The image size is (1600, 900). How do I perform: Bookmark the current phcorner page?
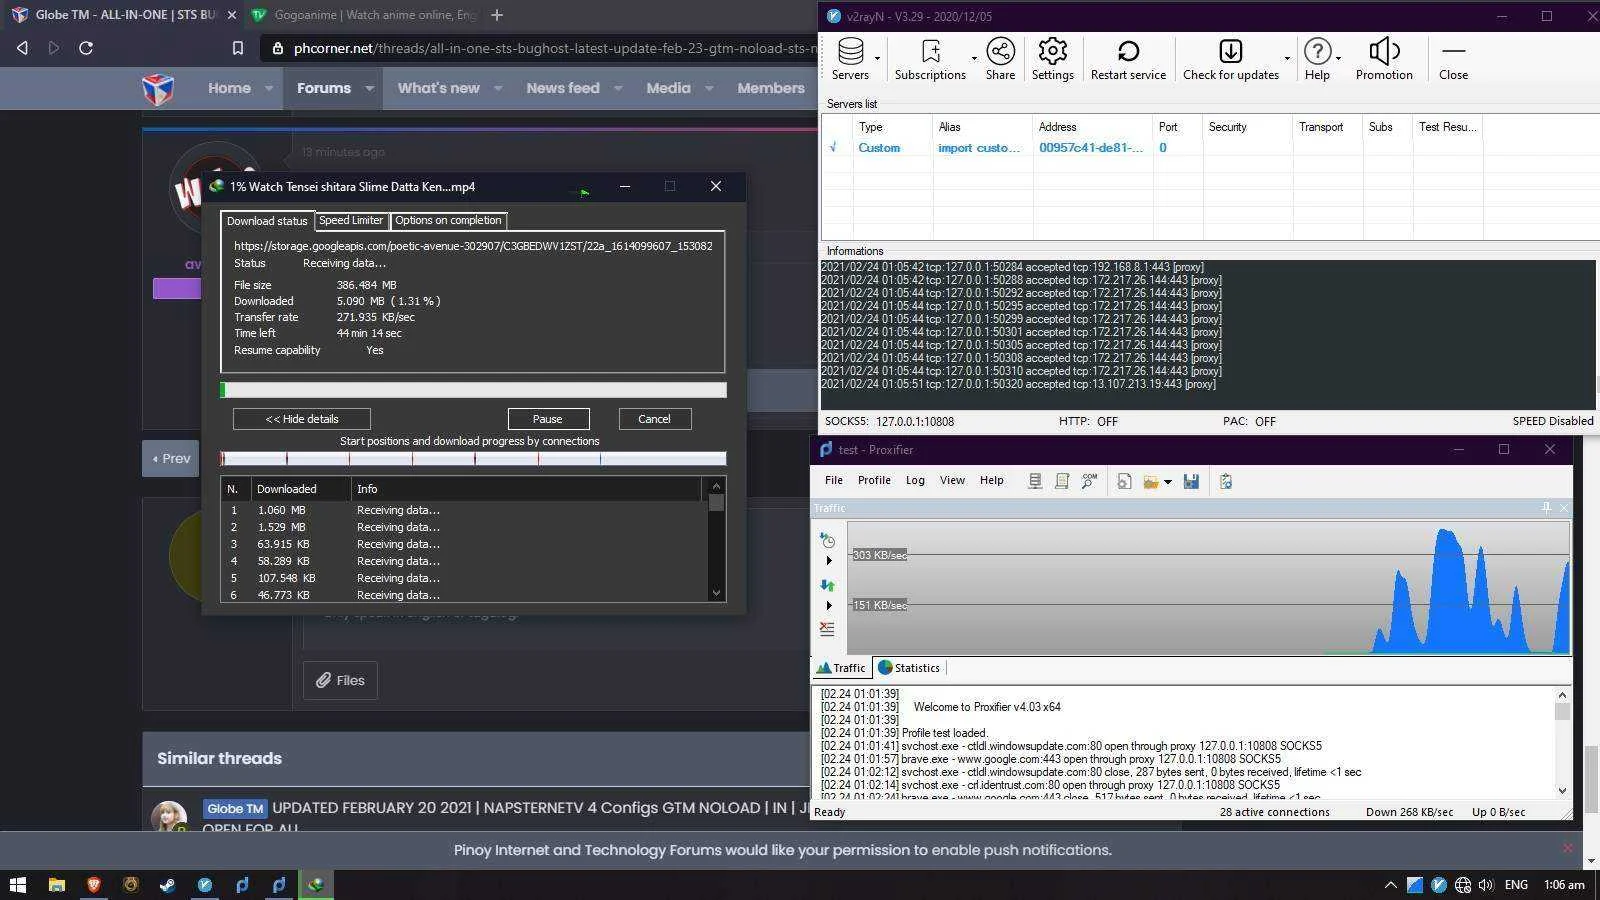[x=237, y=48]
